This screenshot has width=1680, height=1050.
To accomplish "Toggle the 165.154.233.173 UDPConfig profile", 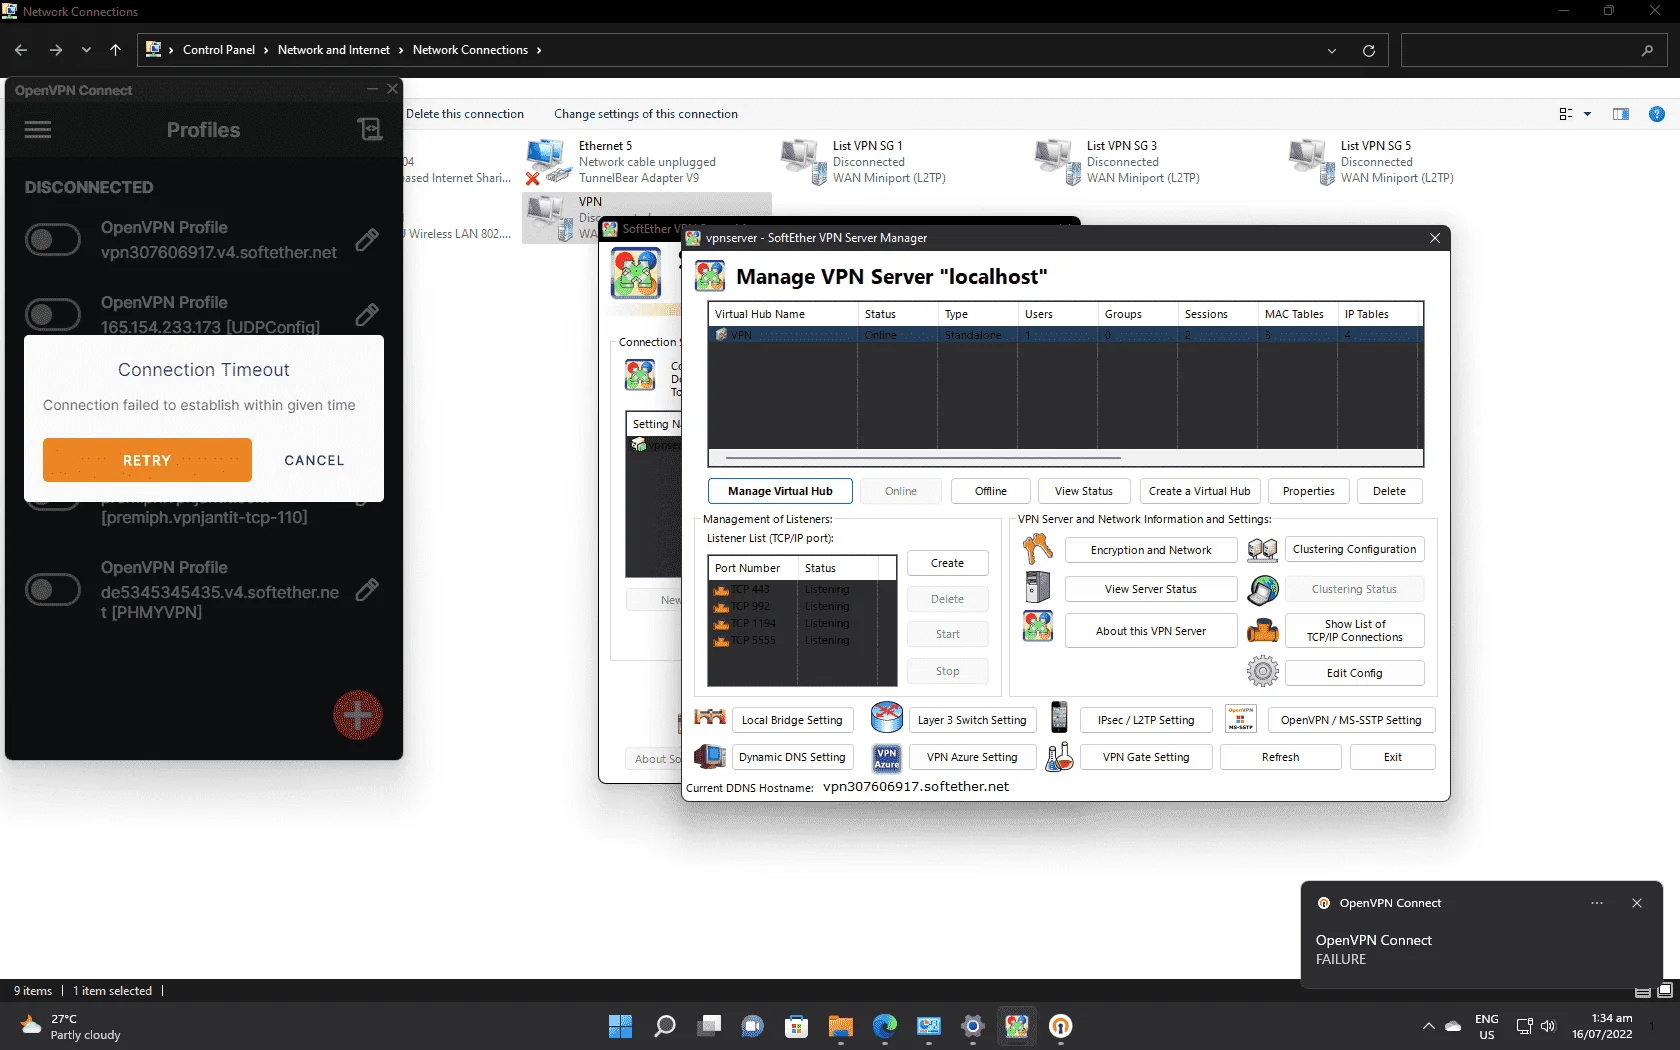I will [53, 315].
